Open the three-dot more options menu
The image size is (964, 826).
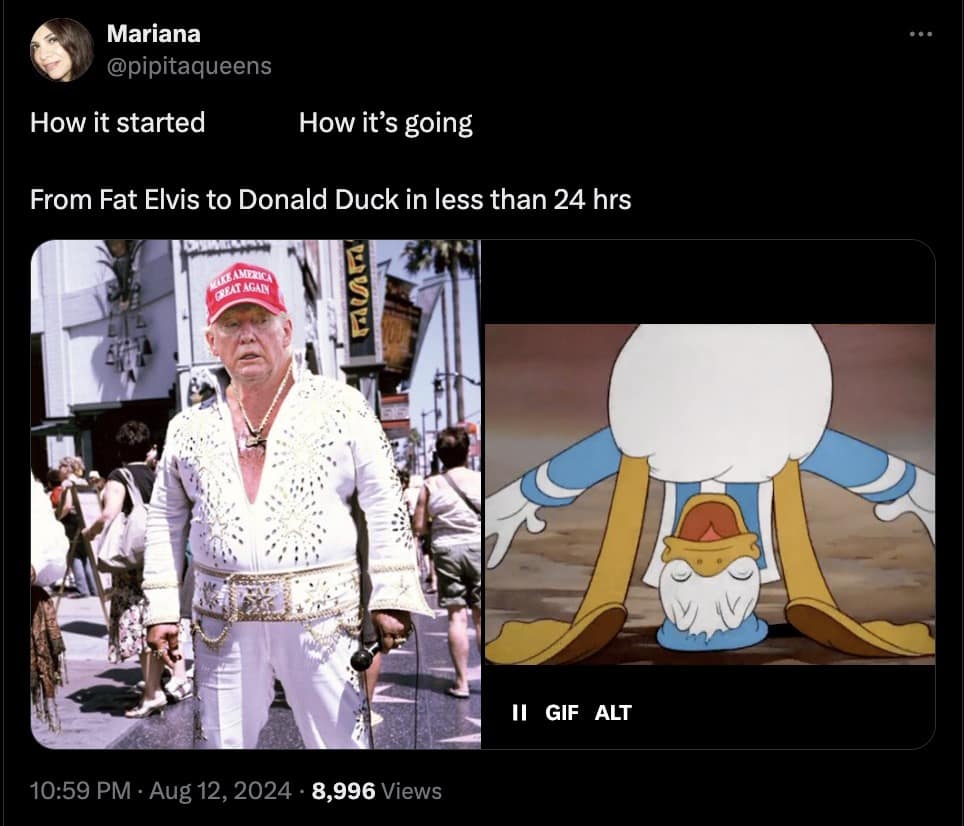pyautogui.click(x=920, y=34)
